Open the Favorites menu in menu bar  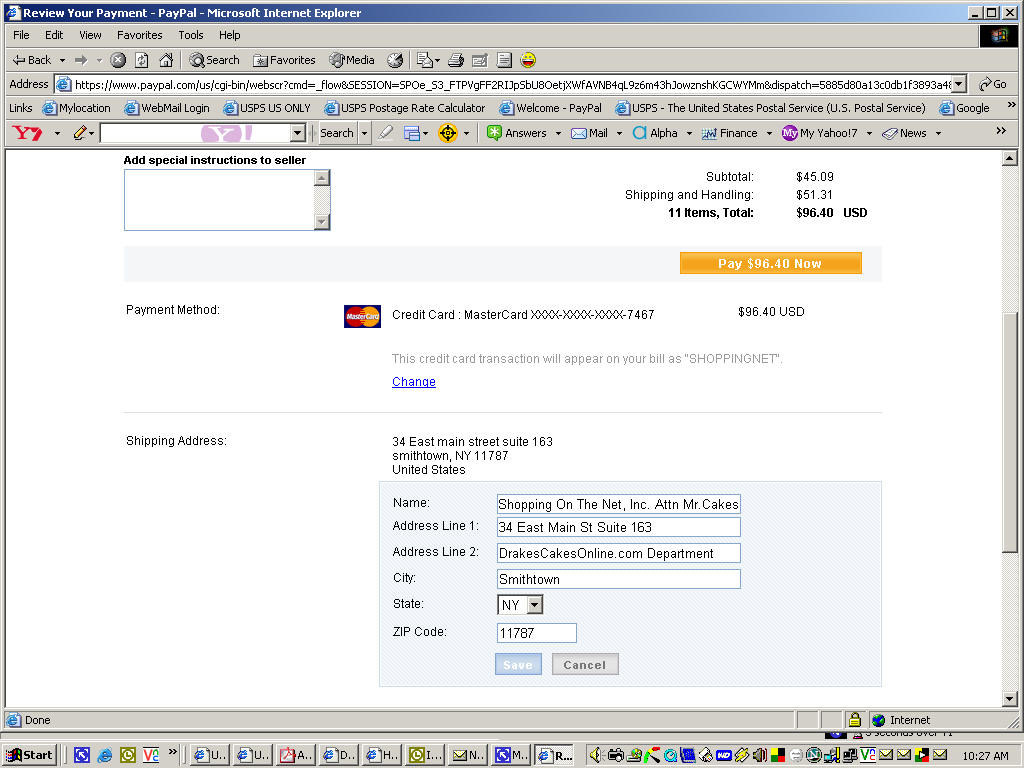tap(139, 35)
